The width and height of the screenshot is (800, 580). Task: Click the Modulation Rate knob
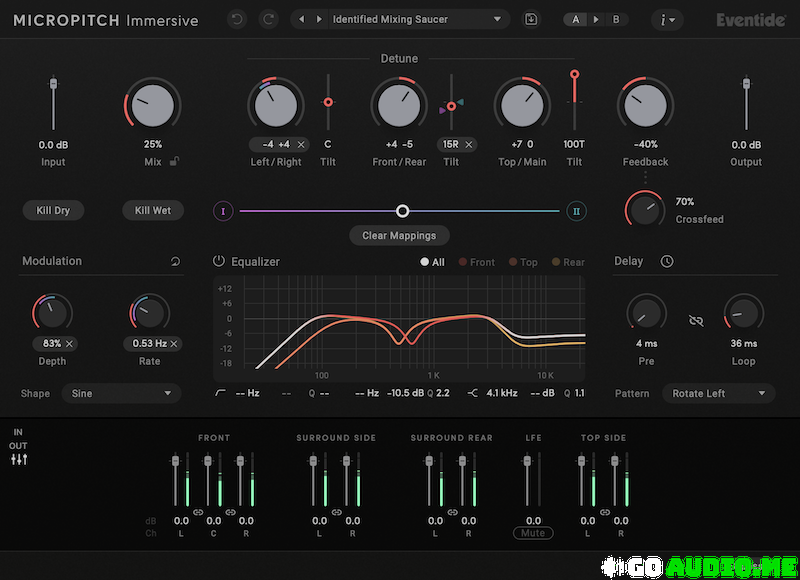click(x=149, y=312)
